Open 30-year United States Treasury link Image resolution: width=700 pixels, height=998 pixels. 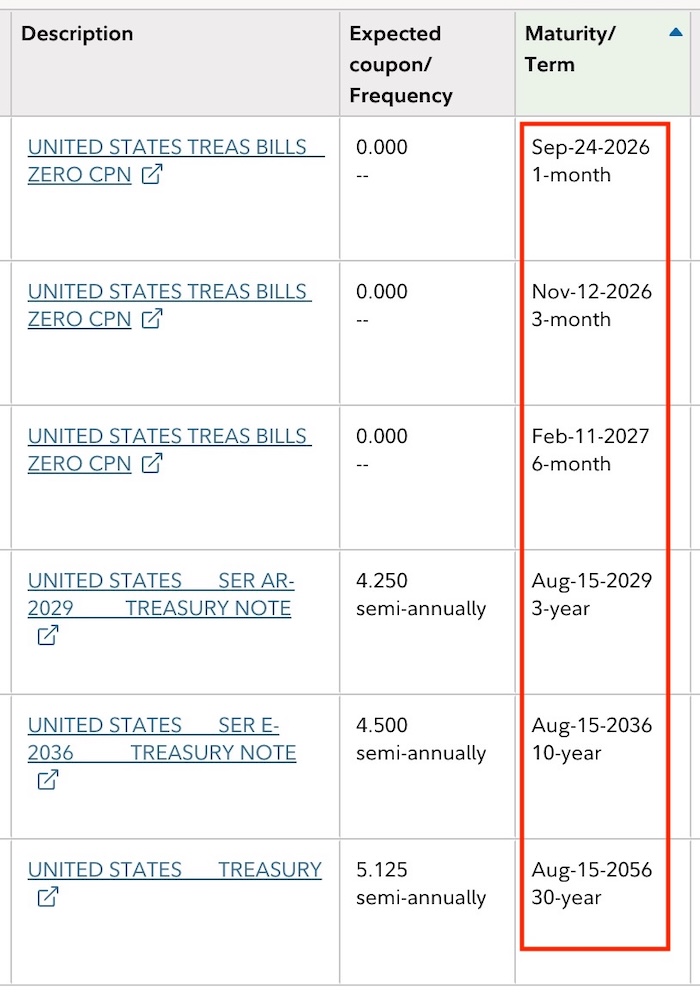(174, 869)
